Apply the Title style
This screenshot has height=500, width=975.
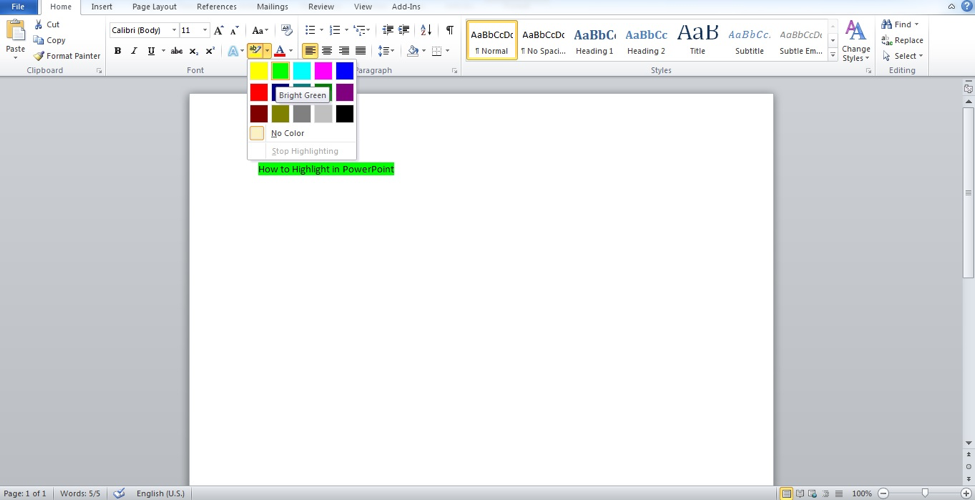[697, 40]
